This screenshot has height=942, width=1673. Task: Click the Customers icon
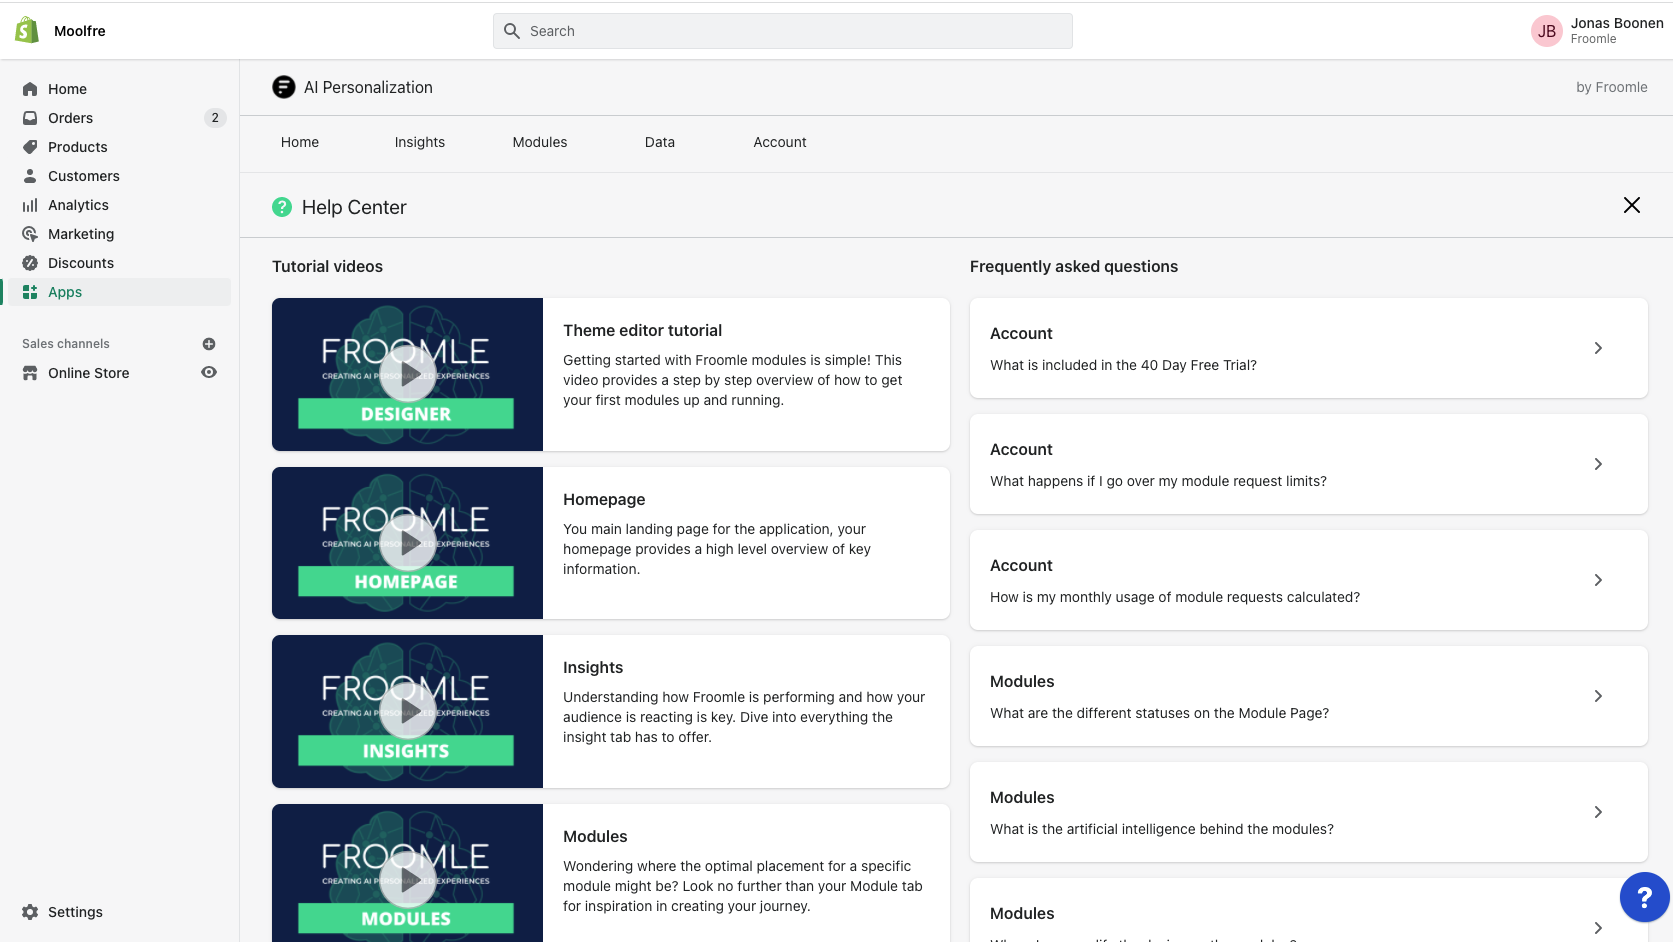coord(30,176)
